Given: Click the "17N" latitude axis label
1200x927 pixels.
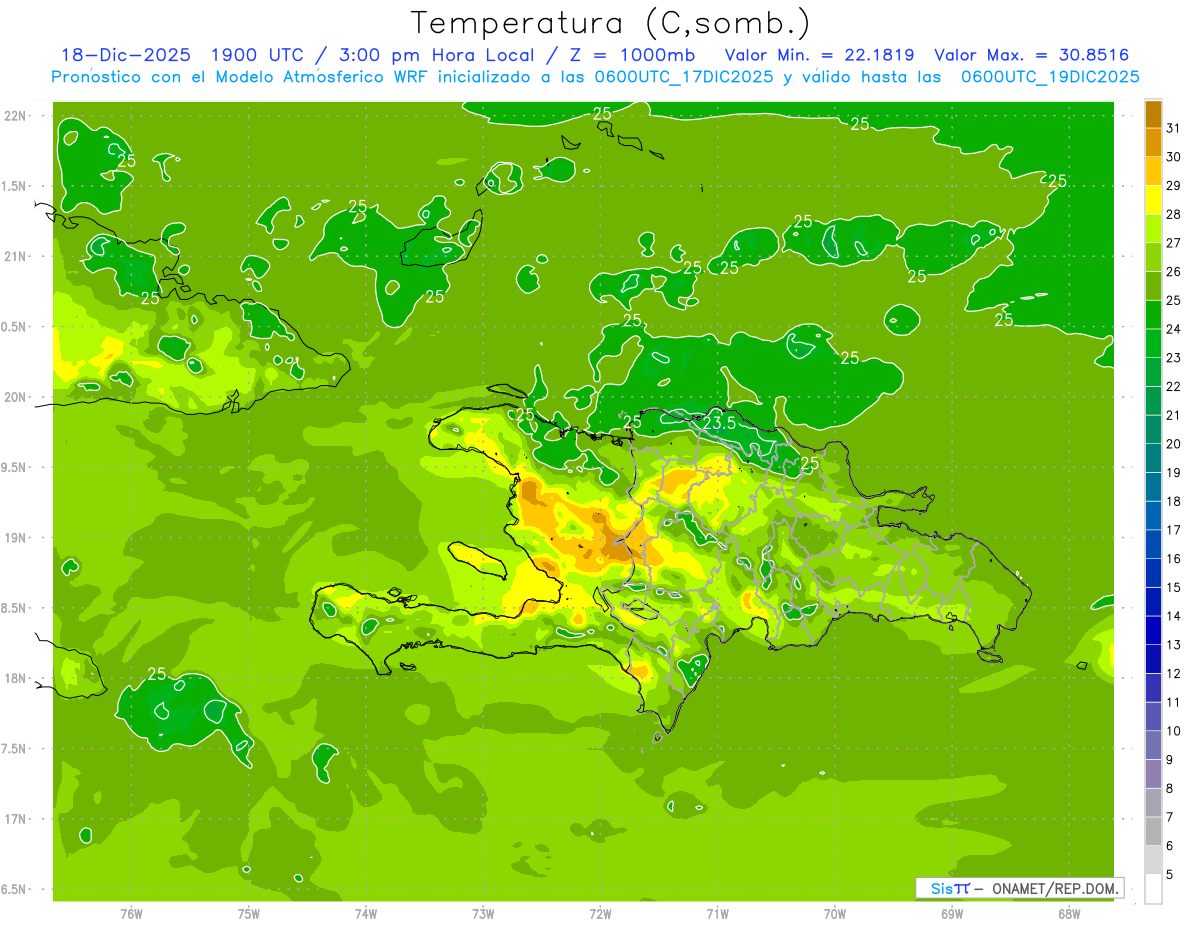Looking at the screenshot, I should pos(15,819).
